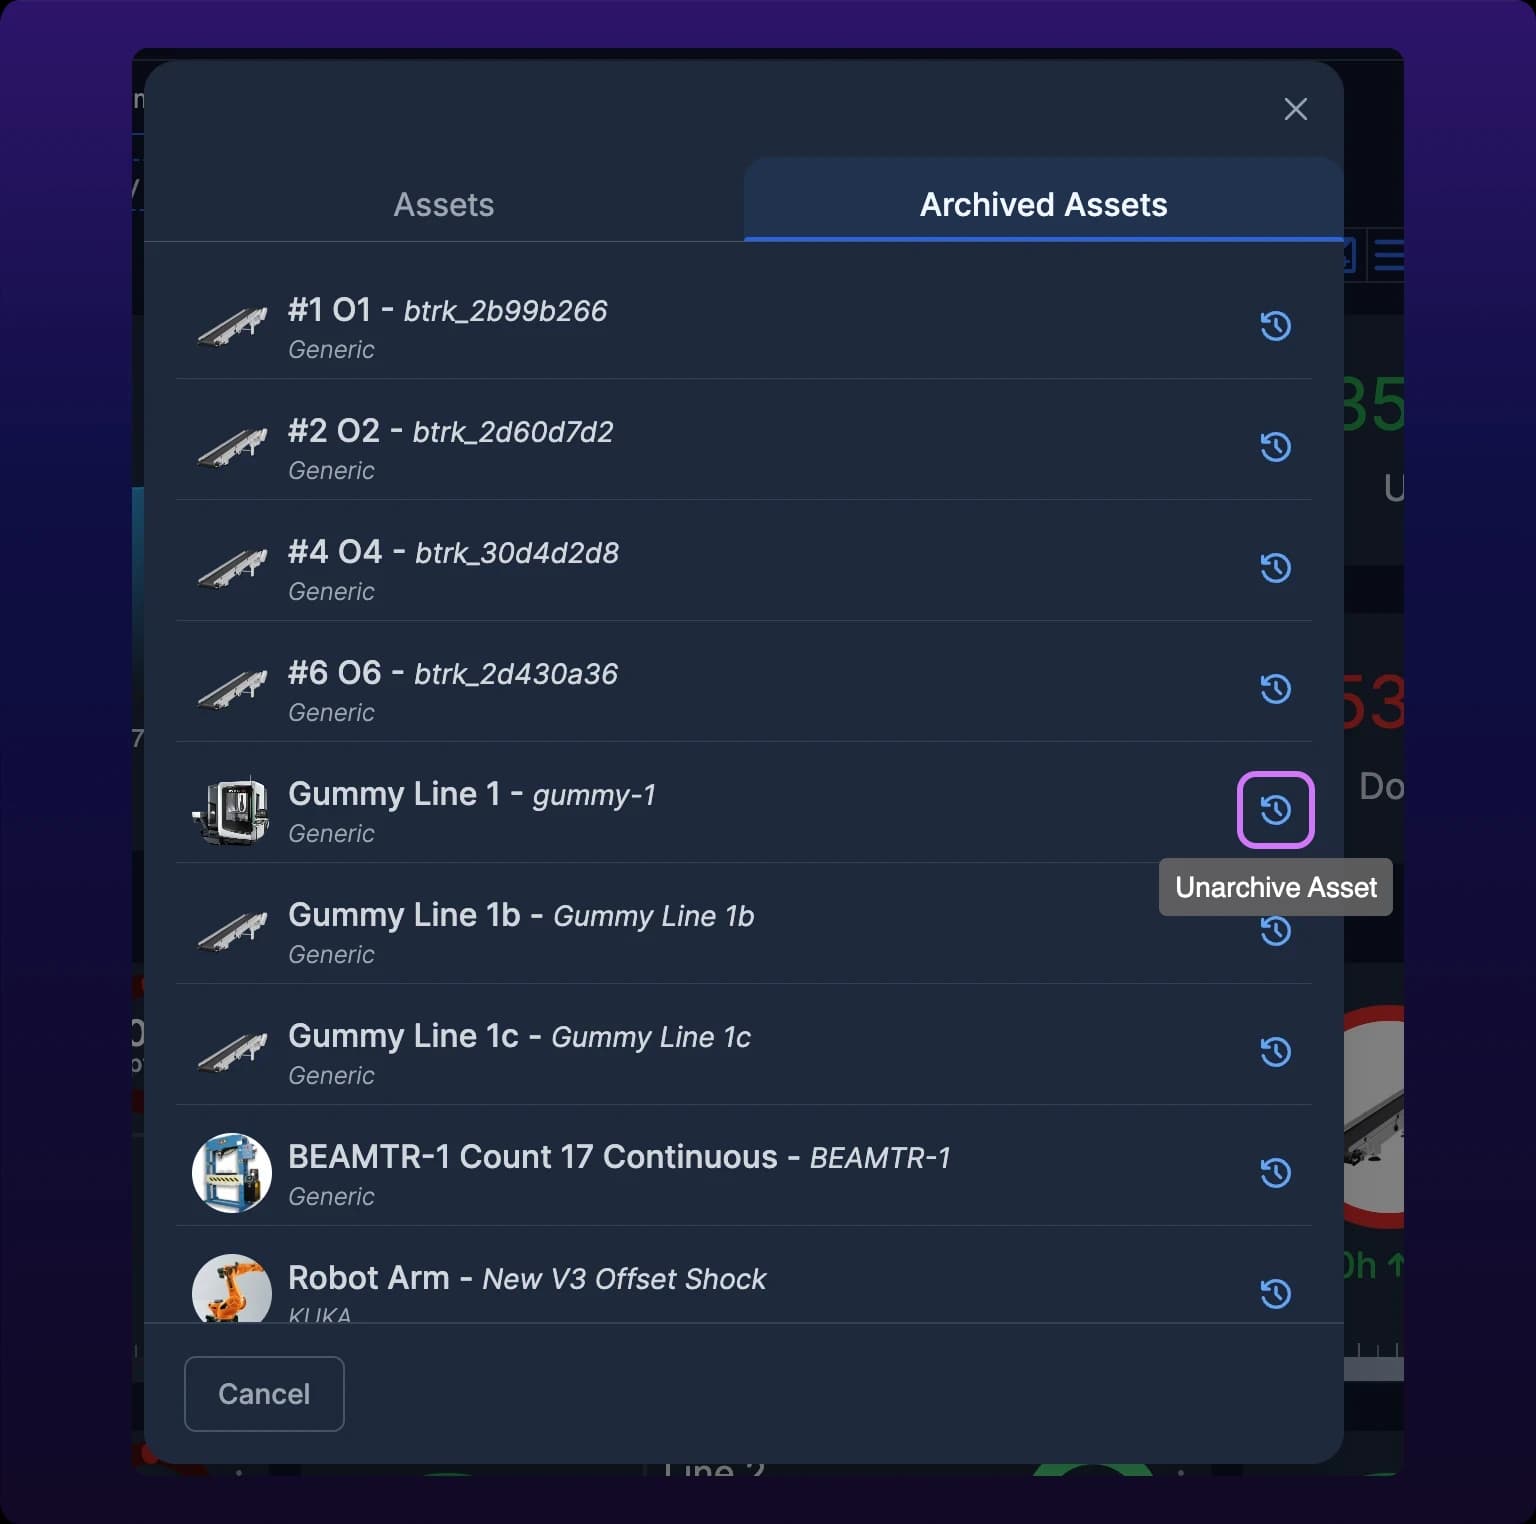
Task: Click the Robot Arm KUKA thumbnail
Action: [x=232, y=1290]
